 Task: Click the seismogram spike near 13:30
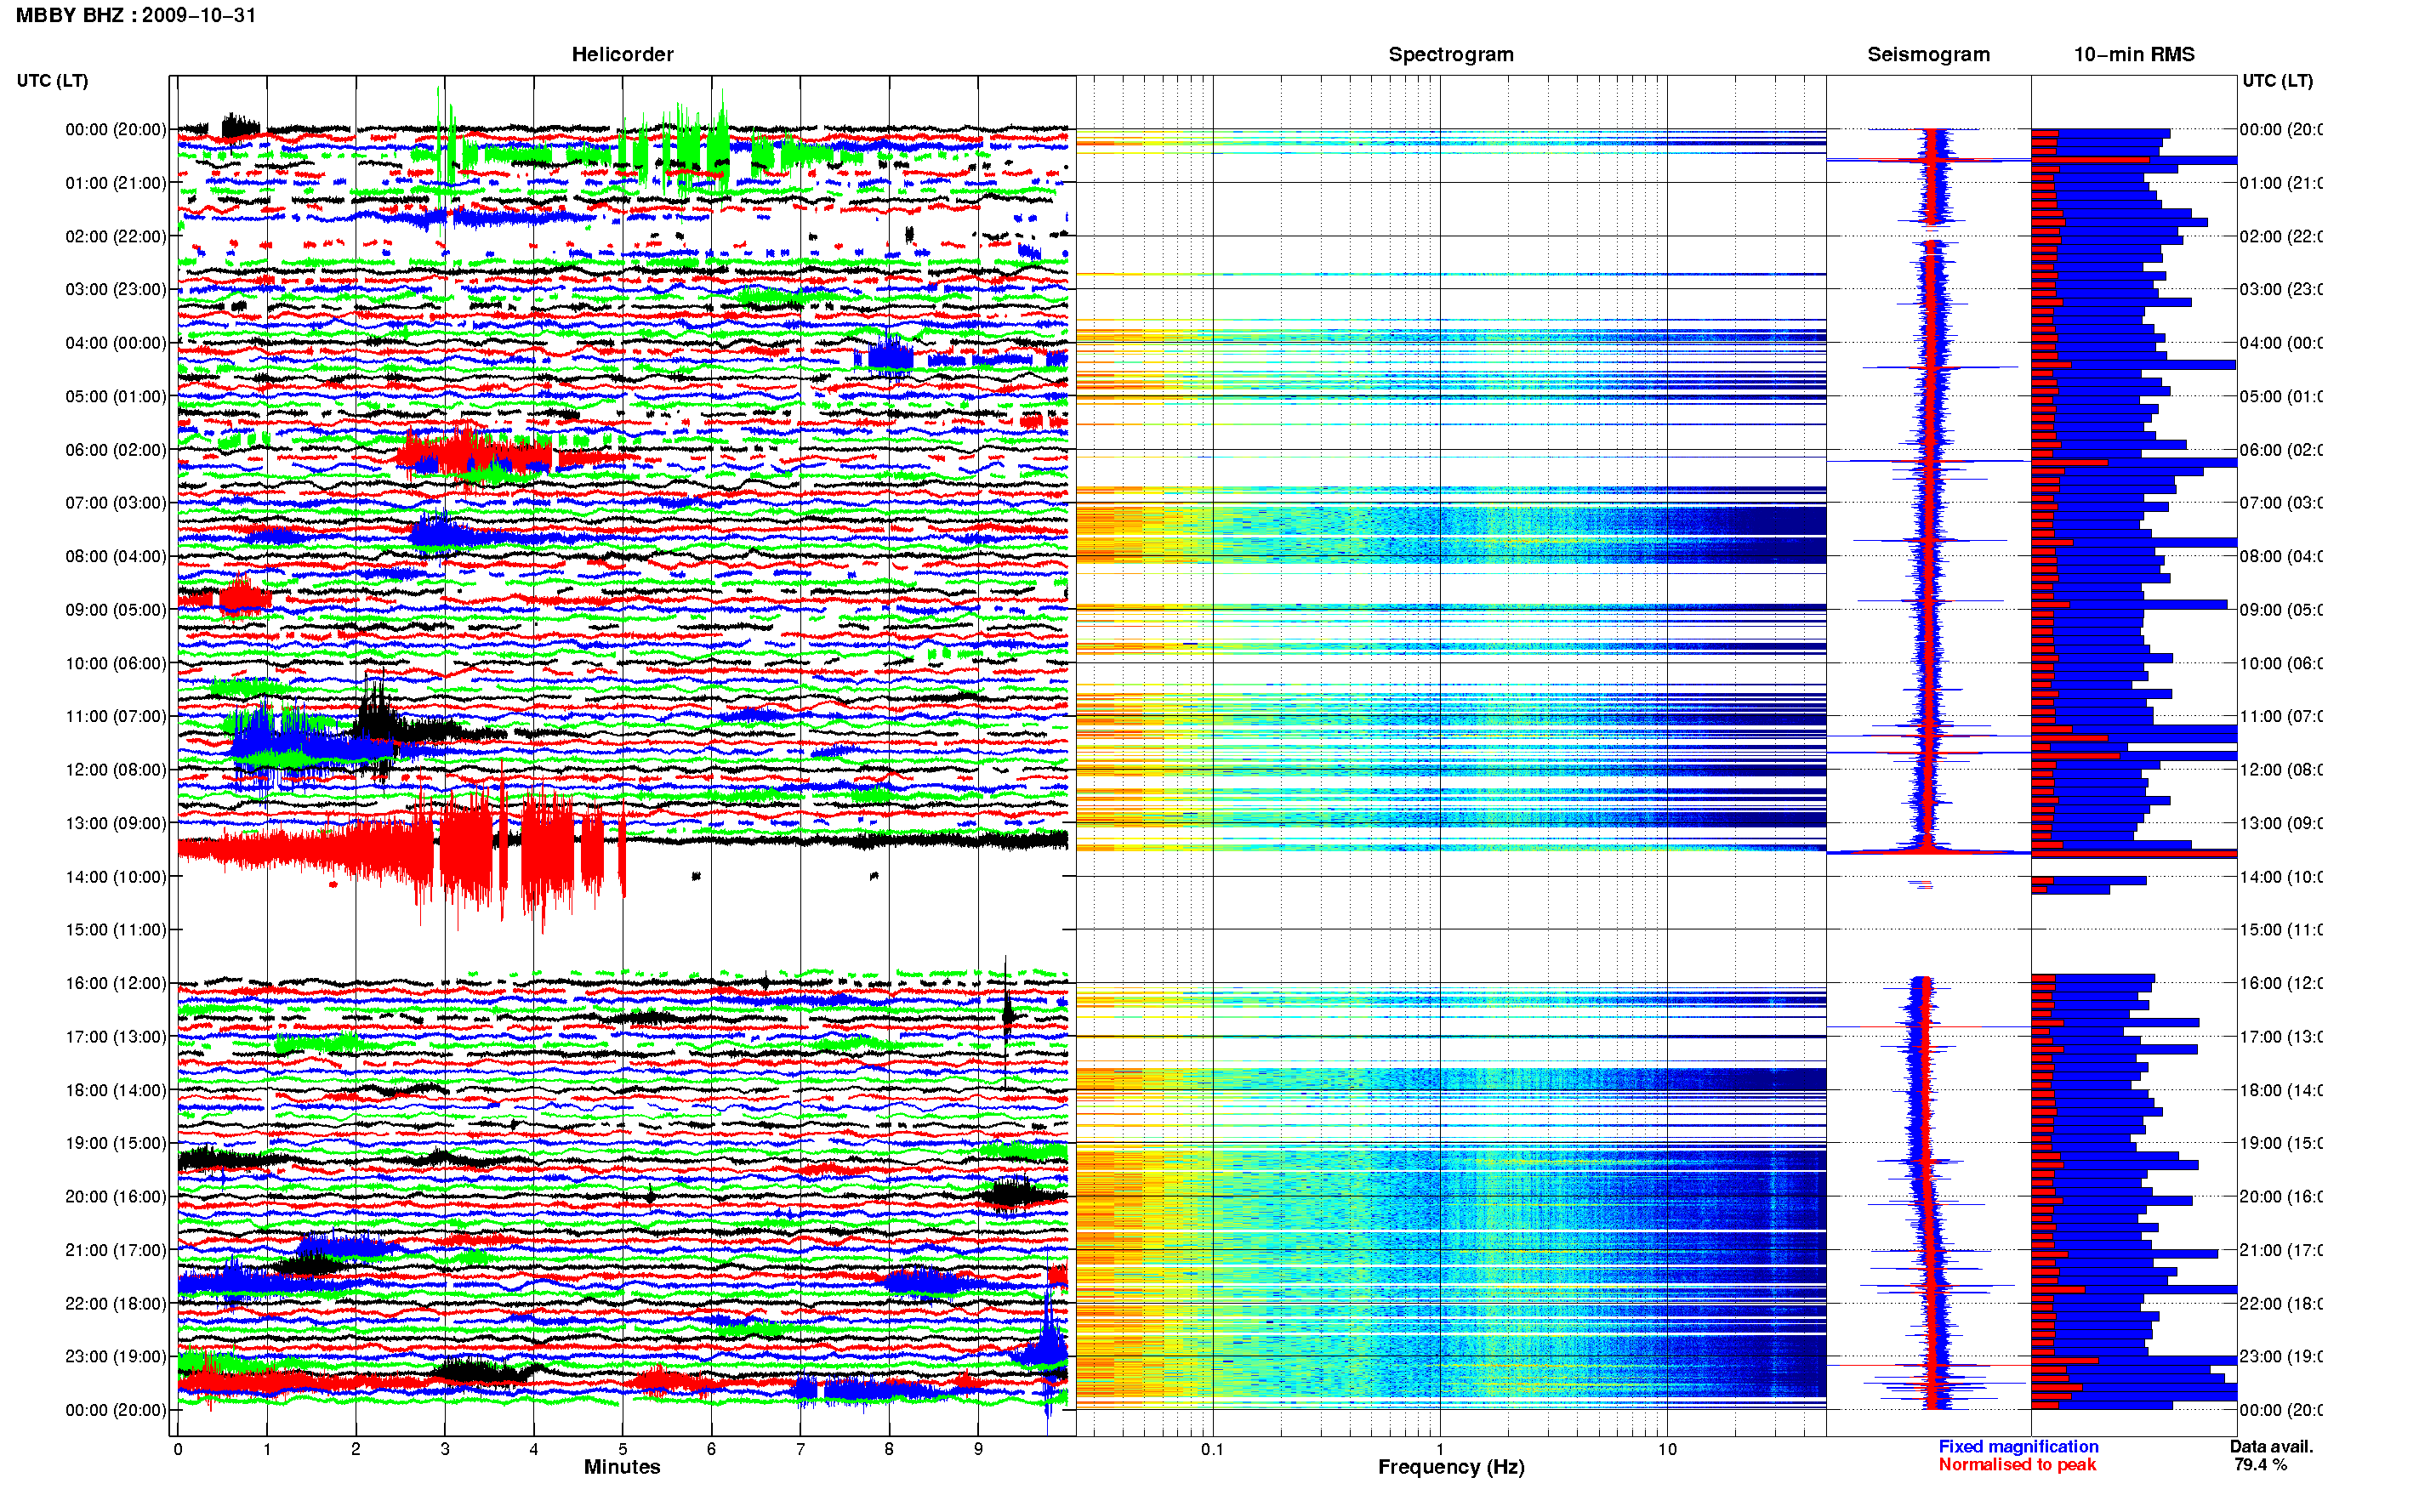(x=1928, y=852)
